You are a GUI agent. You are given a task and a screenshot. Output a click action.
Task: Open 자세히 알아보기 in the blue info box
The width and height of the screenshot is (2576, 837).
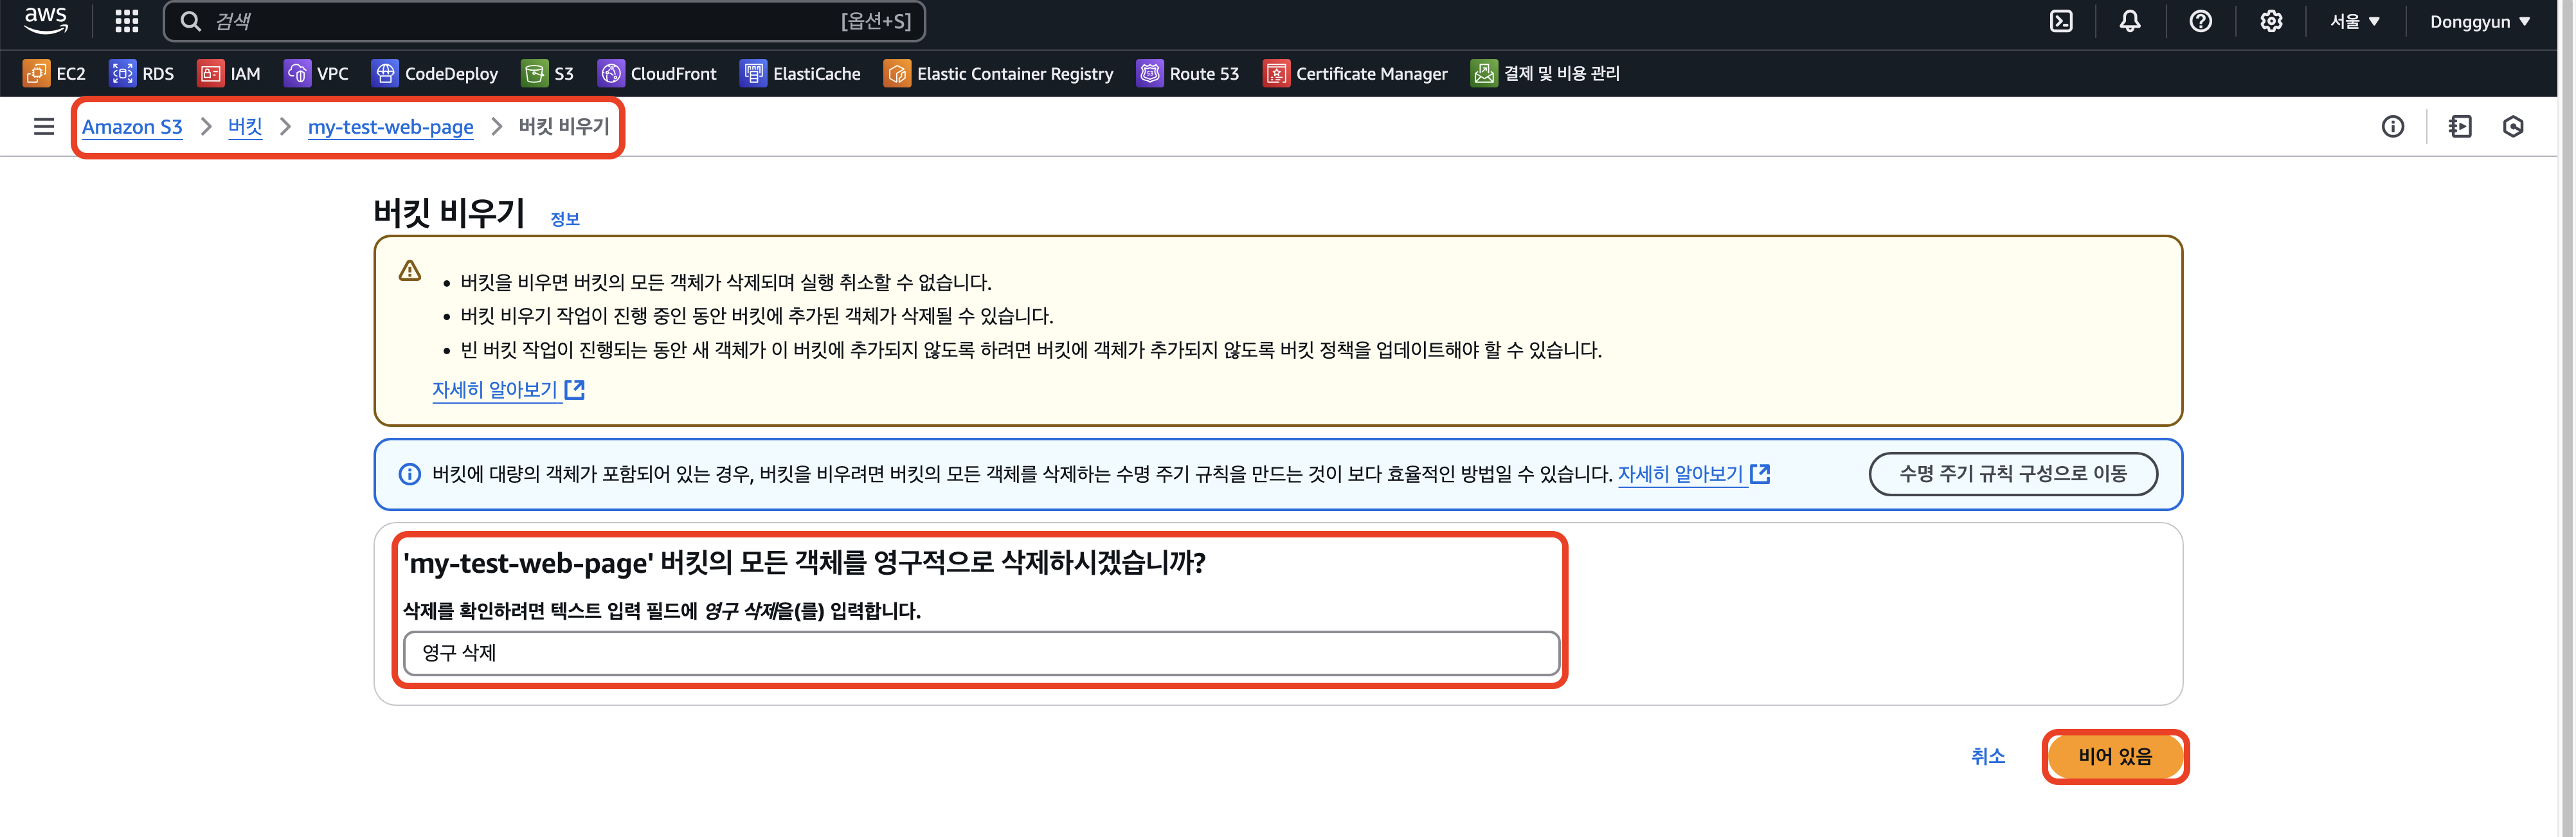[x=1693, y=473]
